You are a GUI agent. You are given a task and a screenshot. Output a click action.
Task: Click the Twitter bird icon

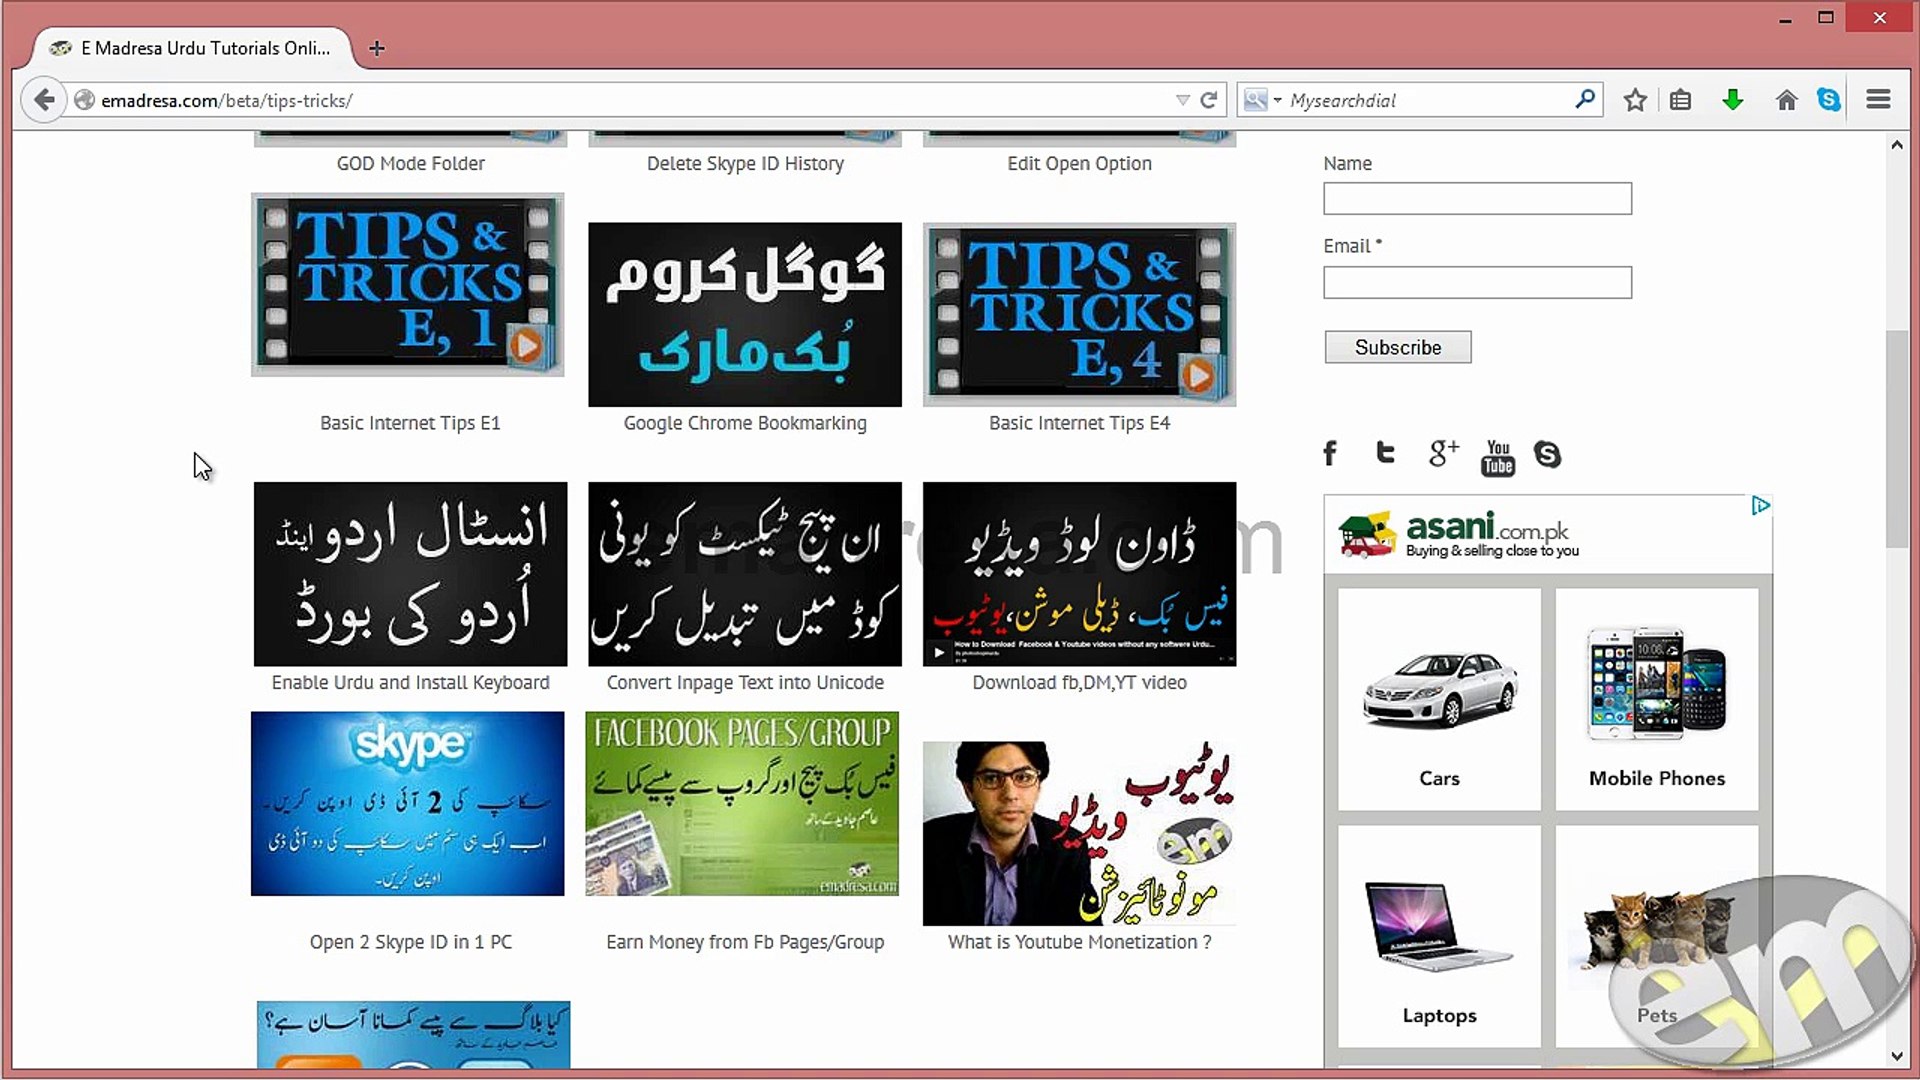pyautogui.click(x=1385, y=453)
